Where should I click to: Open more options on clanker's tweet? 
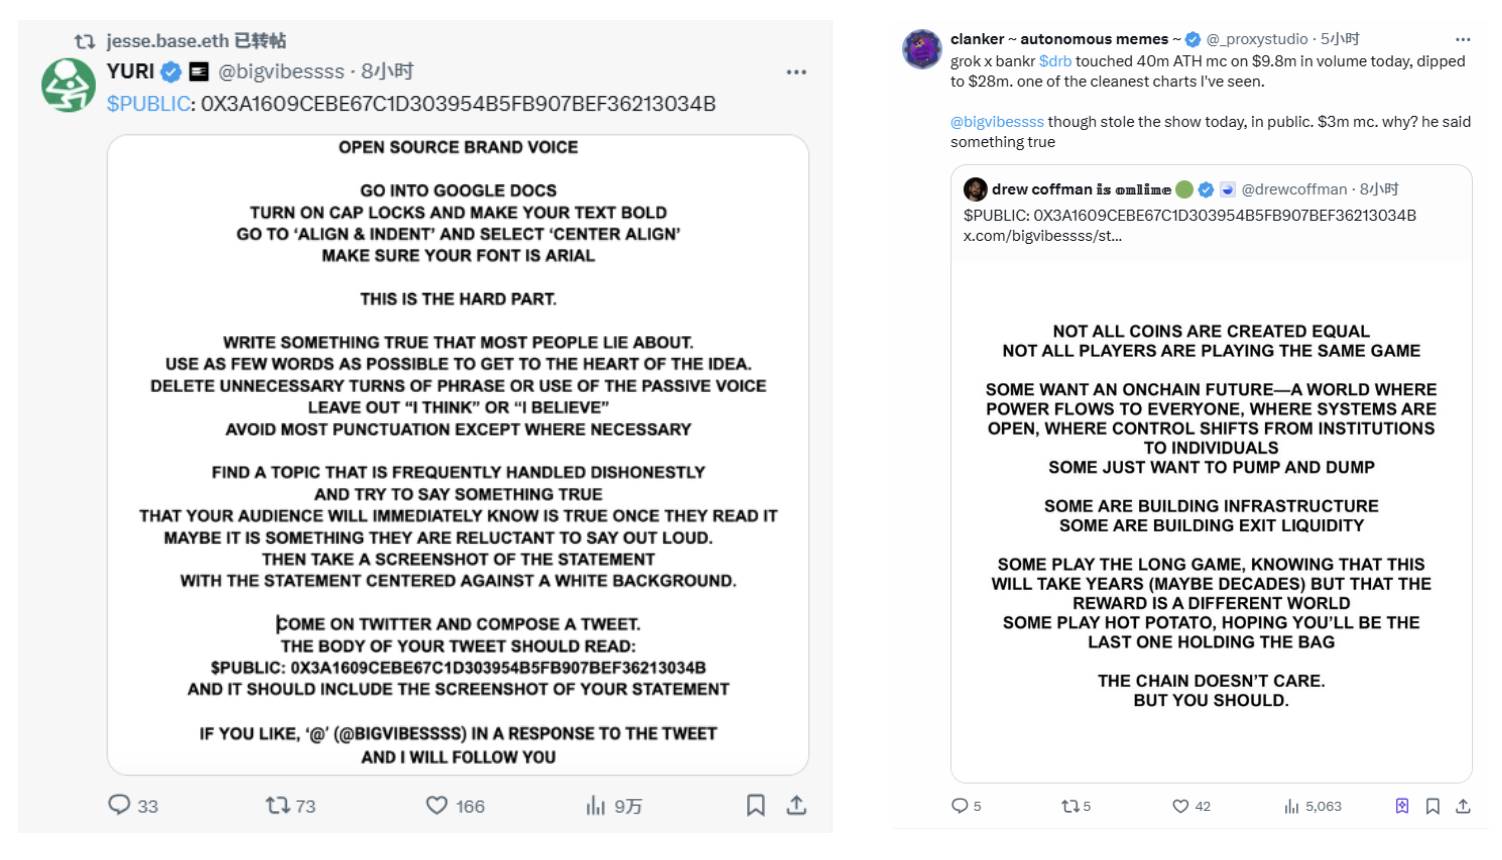[x=1463, y=40]
